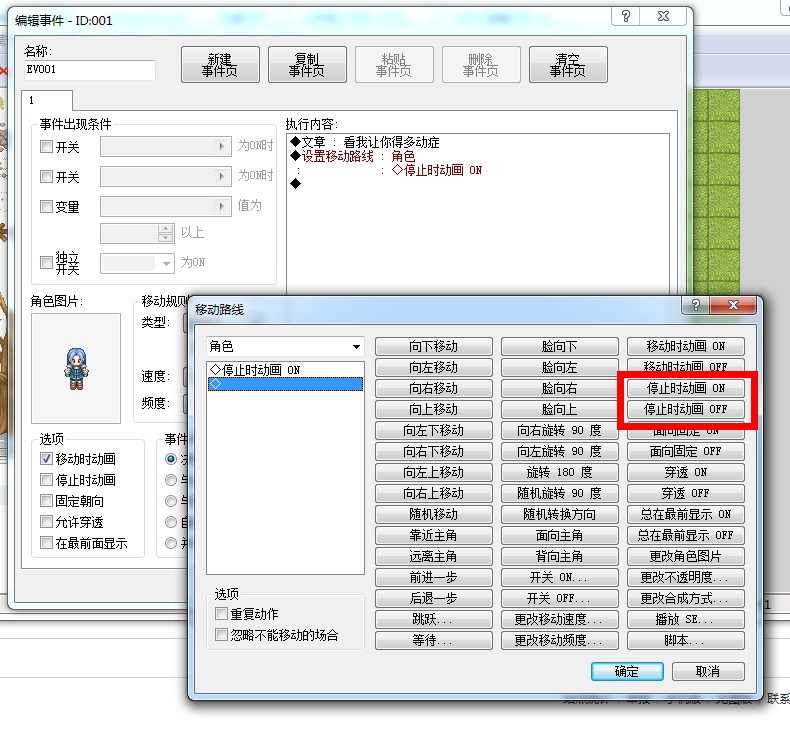Select event page tab 1

(x=47, y=100)
